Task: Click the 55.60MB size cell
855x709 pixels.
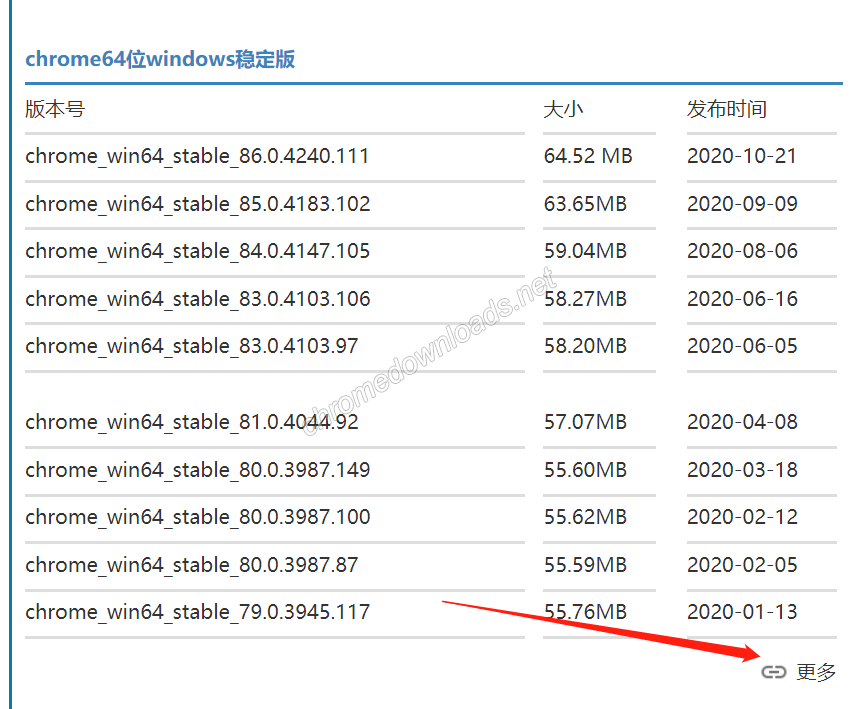Action: 585,470
